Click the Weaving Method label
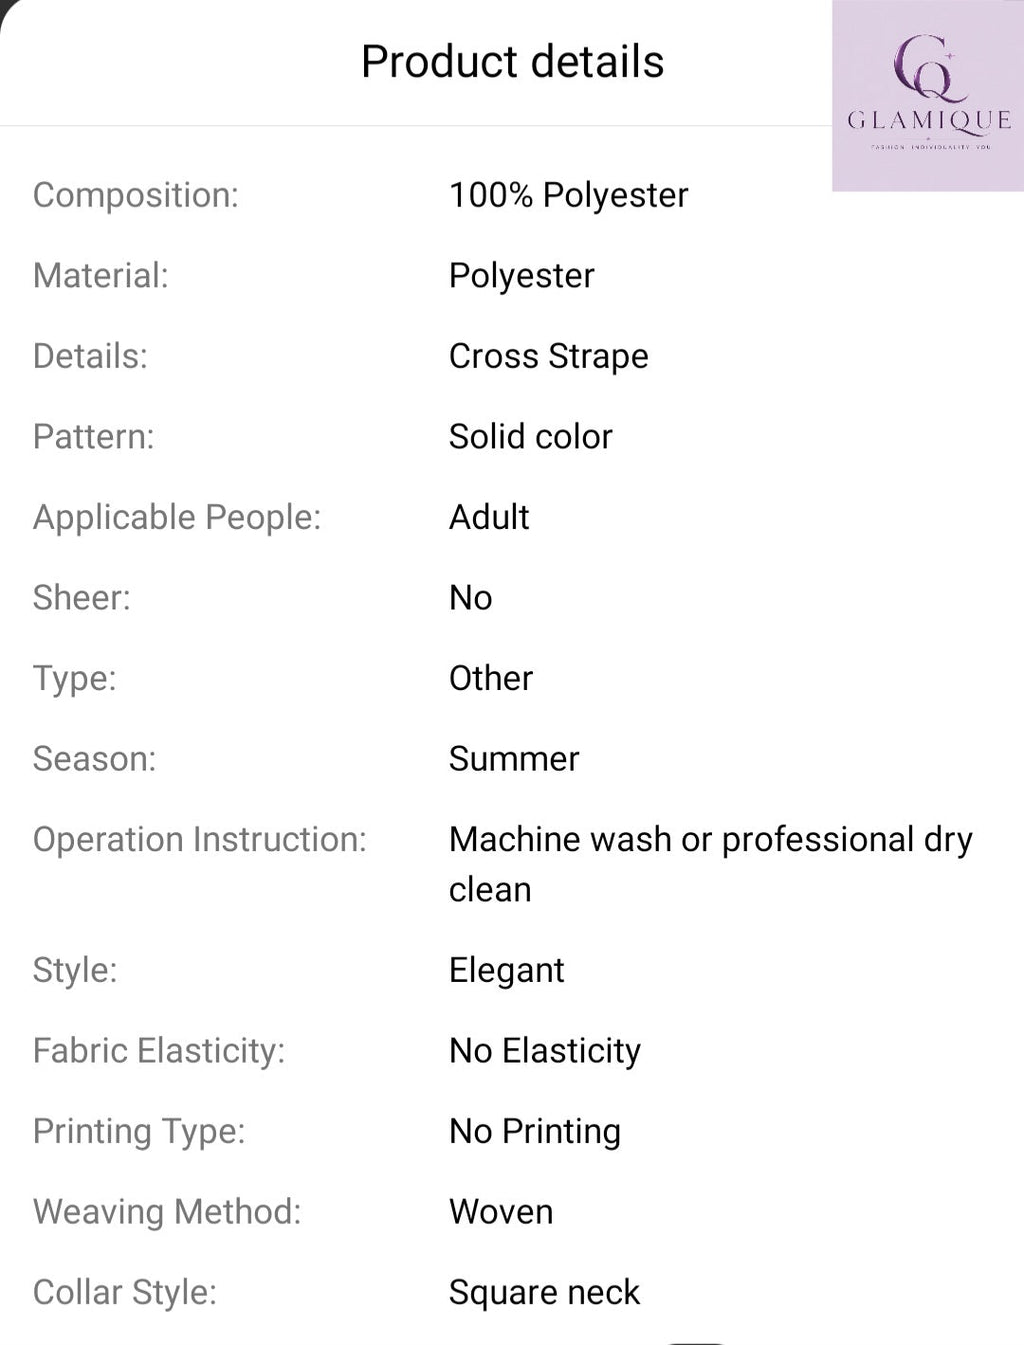Image resolution: width=1024 pixels, height=1345 pixels. [167, 1212]
